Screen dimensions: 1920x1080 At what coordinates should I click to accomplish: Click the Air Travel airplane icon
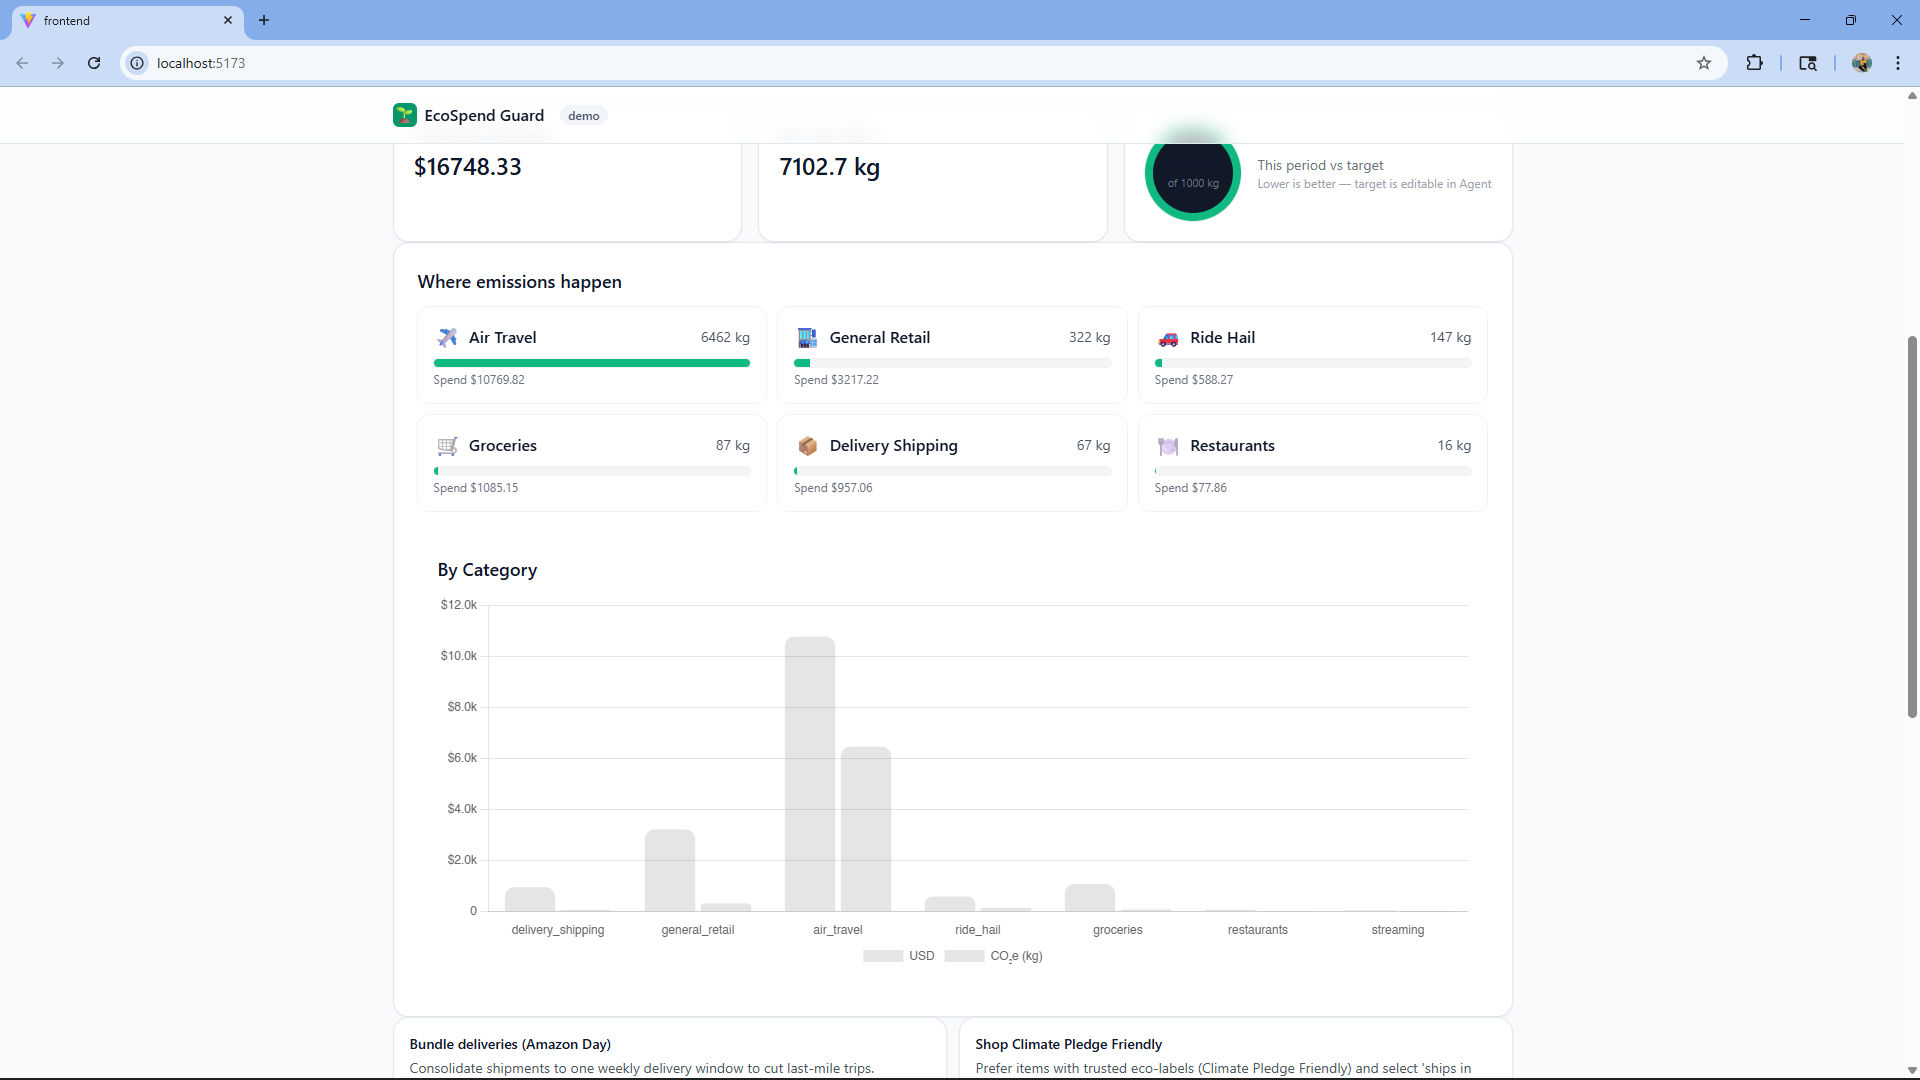[x=447, y=338]
